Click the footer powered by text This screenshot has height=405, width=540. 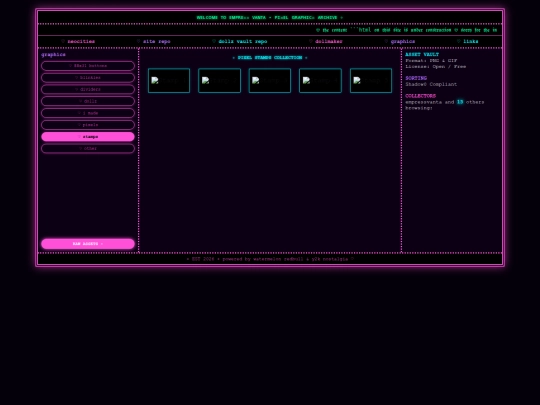pos(270,259)
